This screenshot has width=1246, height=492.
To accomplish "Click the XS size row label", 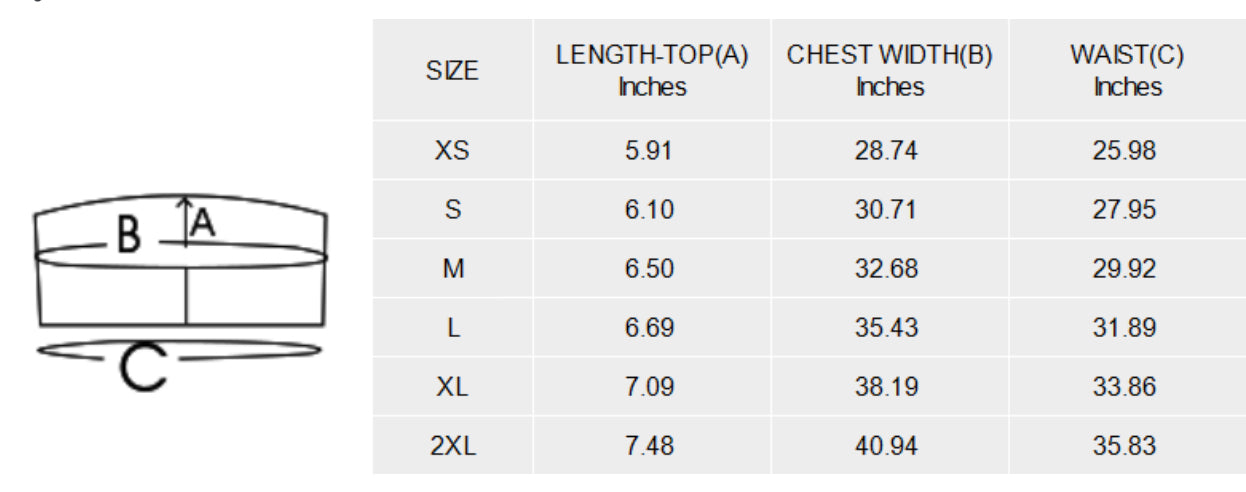I will [452, 151].
